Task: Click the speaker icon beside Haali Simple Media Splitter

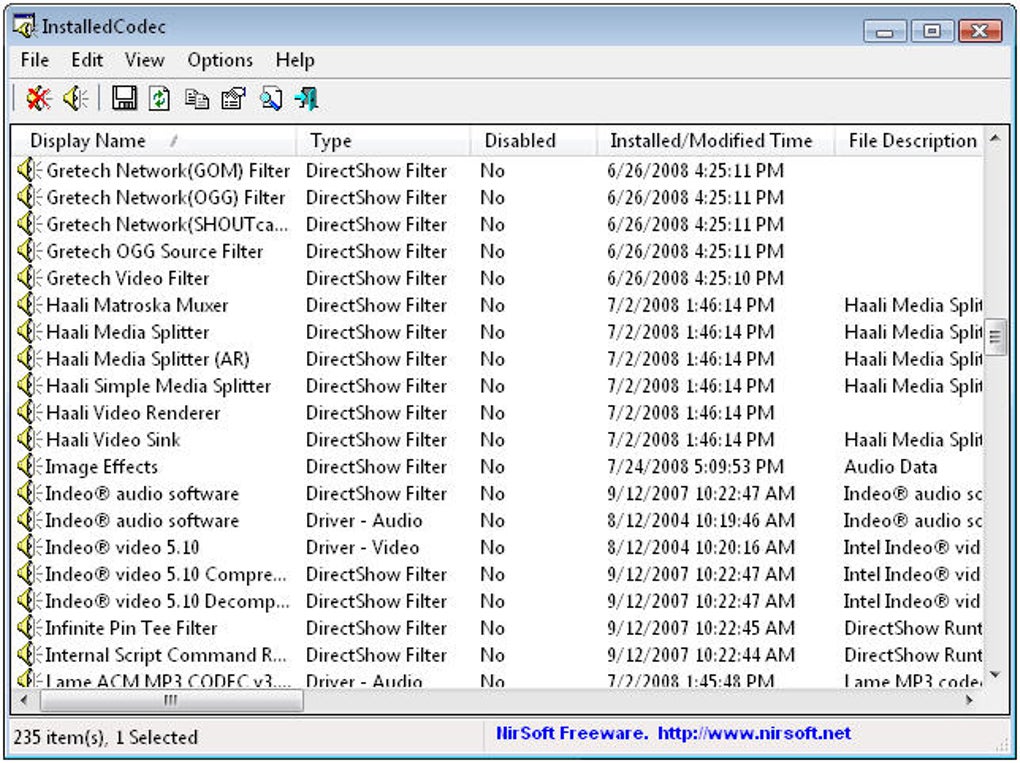Action: 29,386
